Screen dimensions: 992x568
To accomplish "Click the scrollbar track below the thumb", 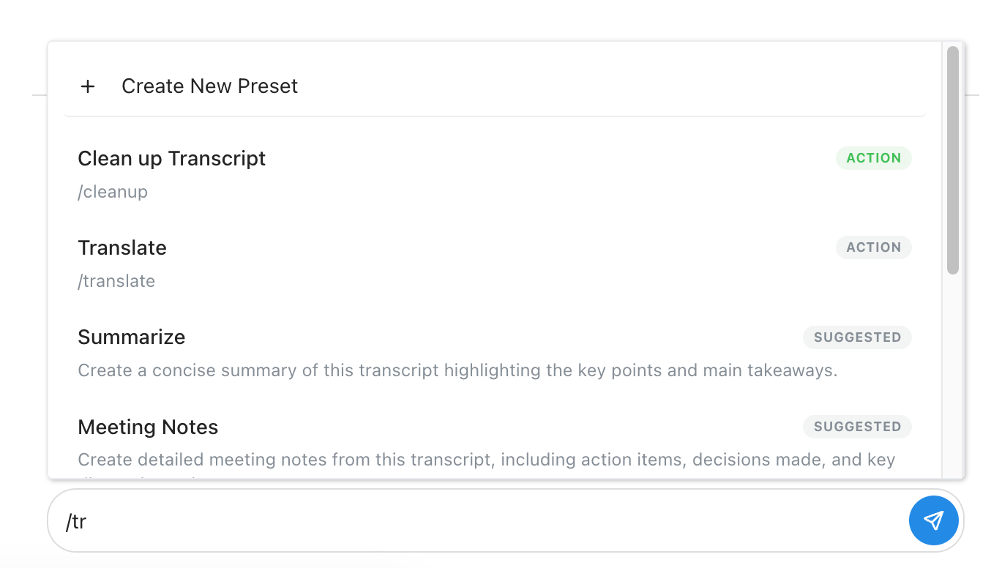I will 953,380.
